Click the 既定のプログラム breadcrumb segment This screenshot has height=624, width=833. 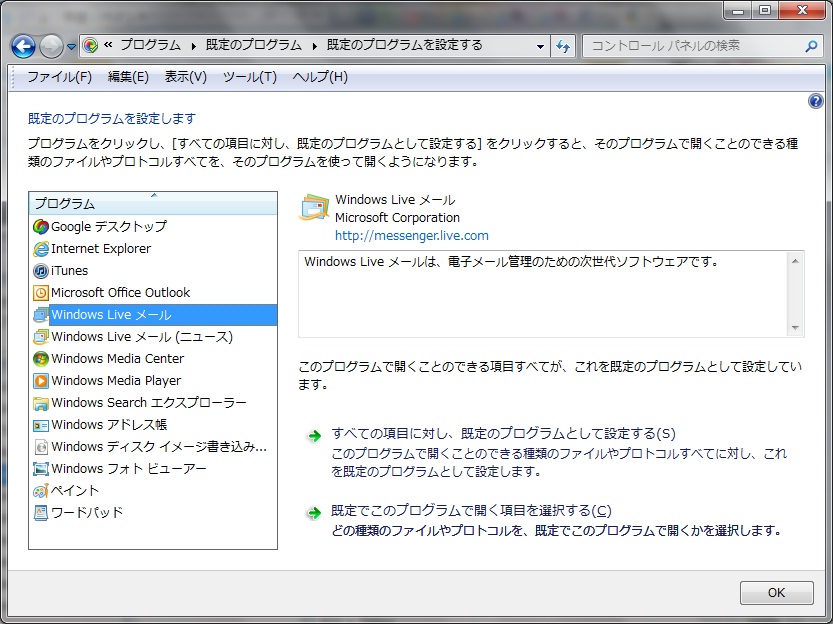pos(254,45)
